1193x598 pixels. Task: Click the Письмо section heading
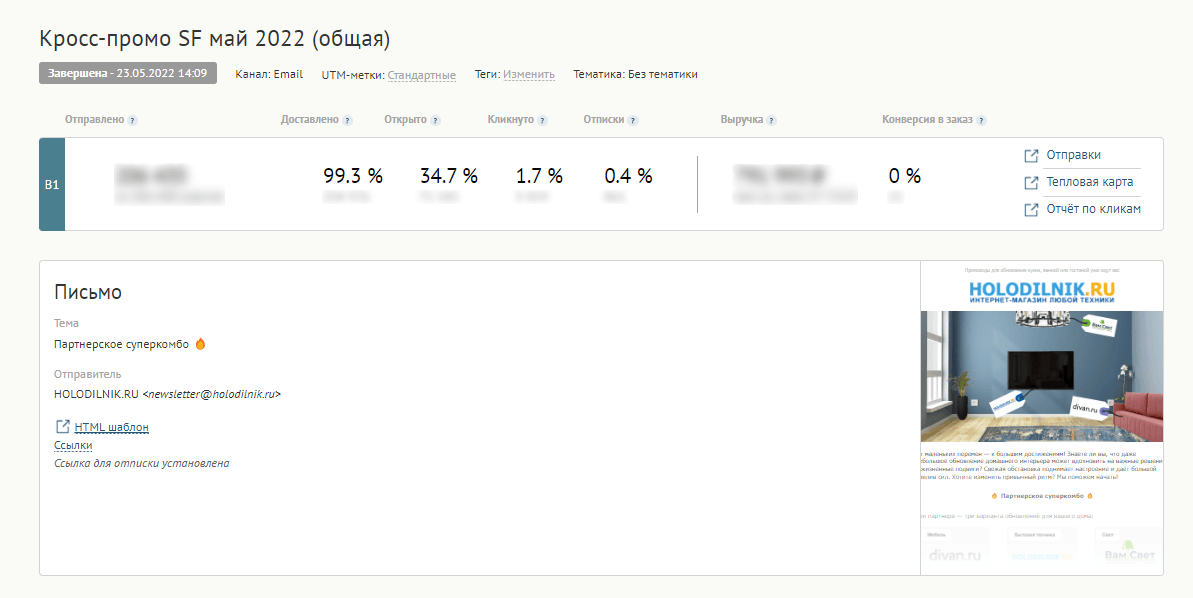[87, 292]
